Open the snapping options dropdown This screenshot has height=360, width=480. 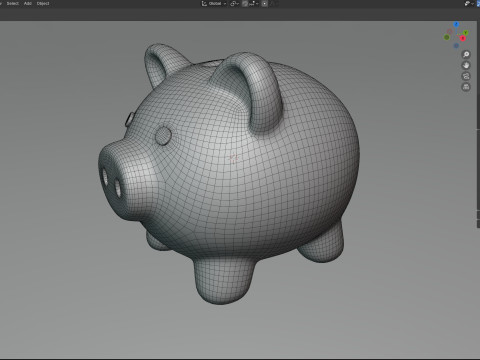254,4
